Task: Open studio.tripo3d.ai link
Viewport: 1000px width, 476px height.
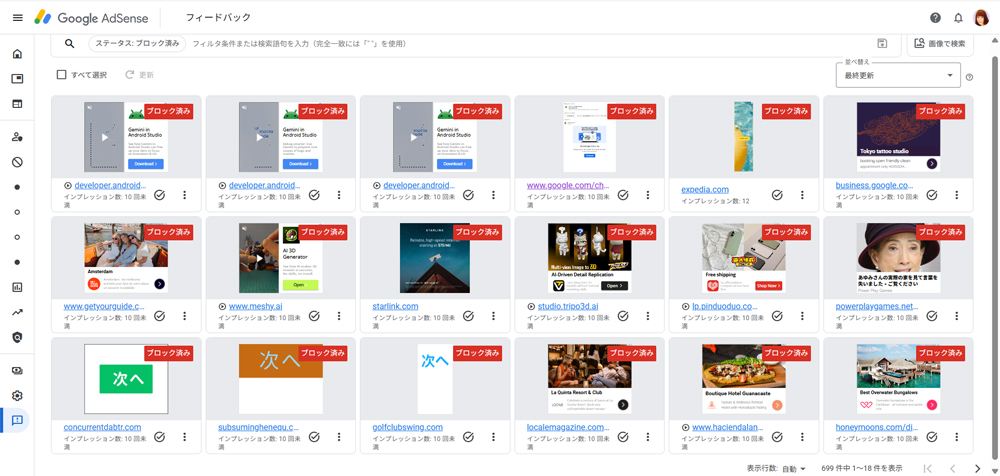Action: pyautogui.click(x=568, y=306)
